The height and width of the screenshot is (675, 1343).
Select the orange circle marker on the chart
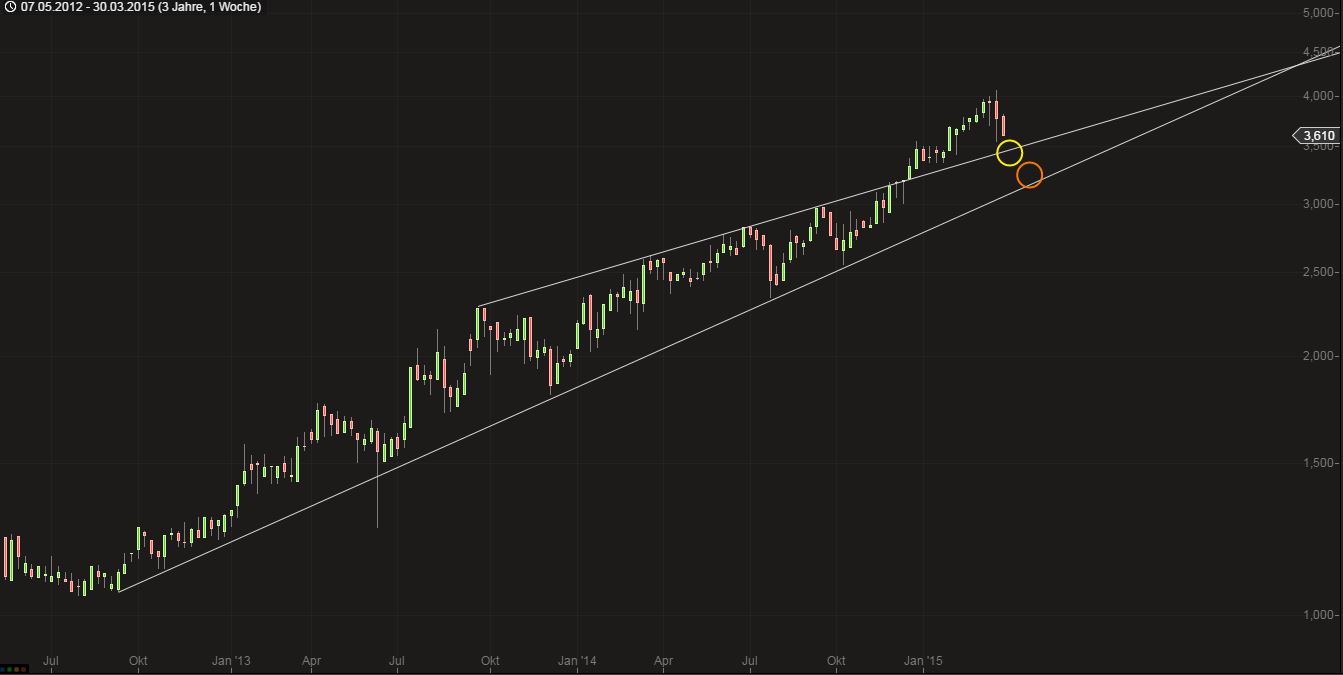[1029, 175]
